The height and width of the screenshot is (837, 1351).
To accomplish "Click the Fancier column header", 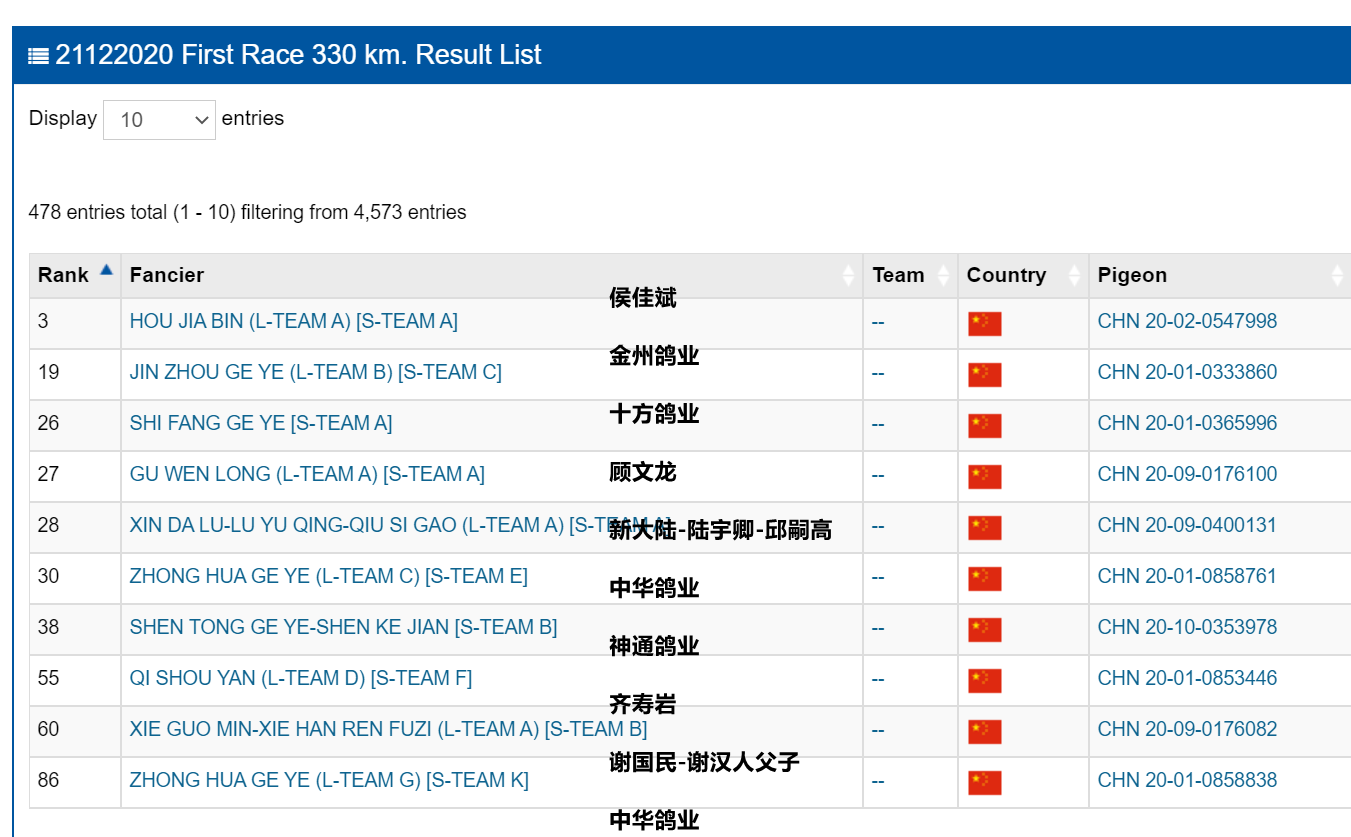I will pyautogui.click(x=491, y=275).
